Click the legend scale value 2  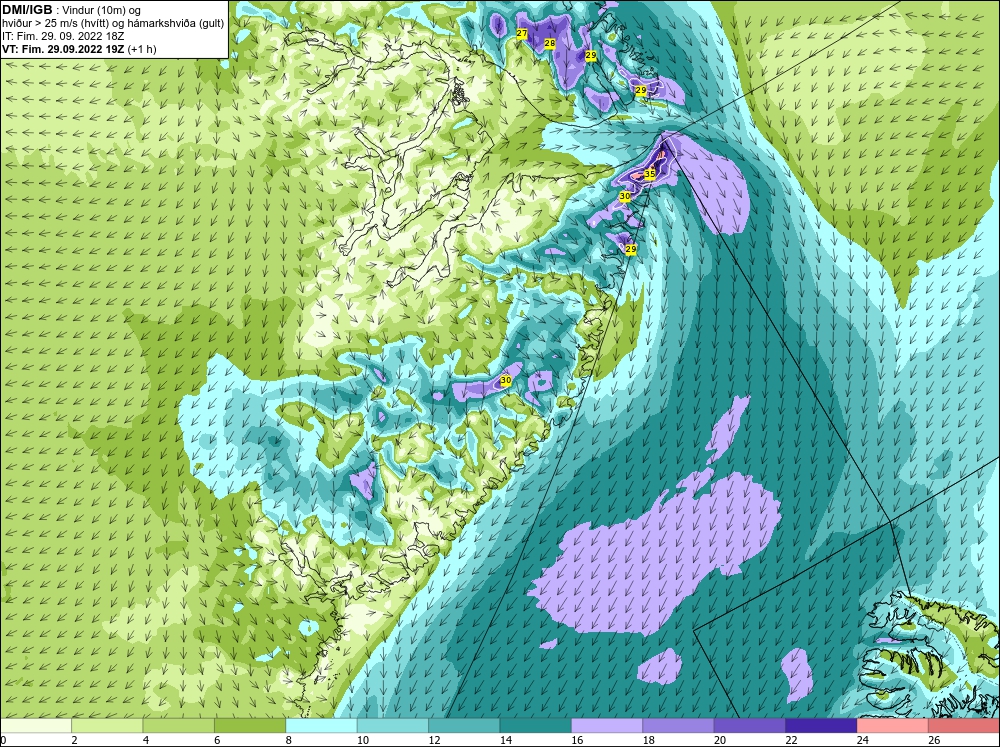pos(75,740)
